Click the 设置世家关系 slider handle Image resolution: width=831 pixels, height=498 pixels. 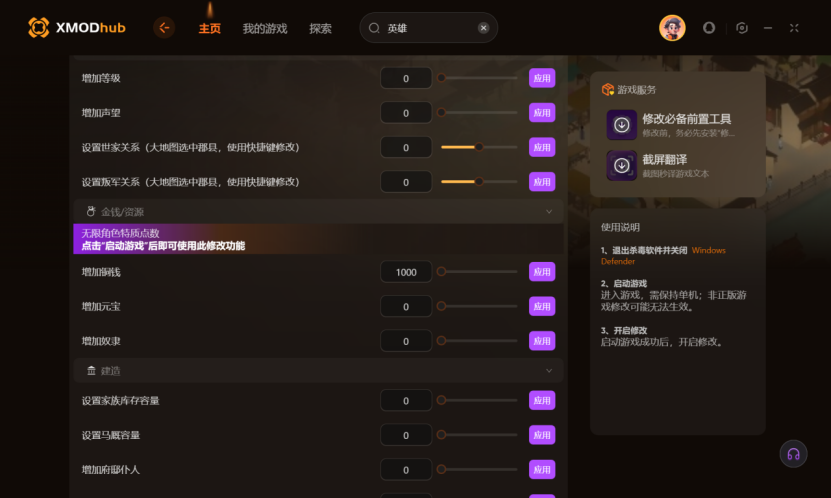pyautogui.click(x=479, y=147)
